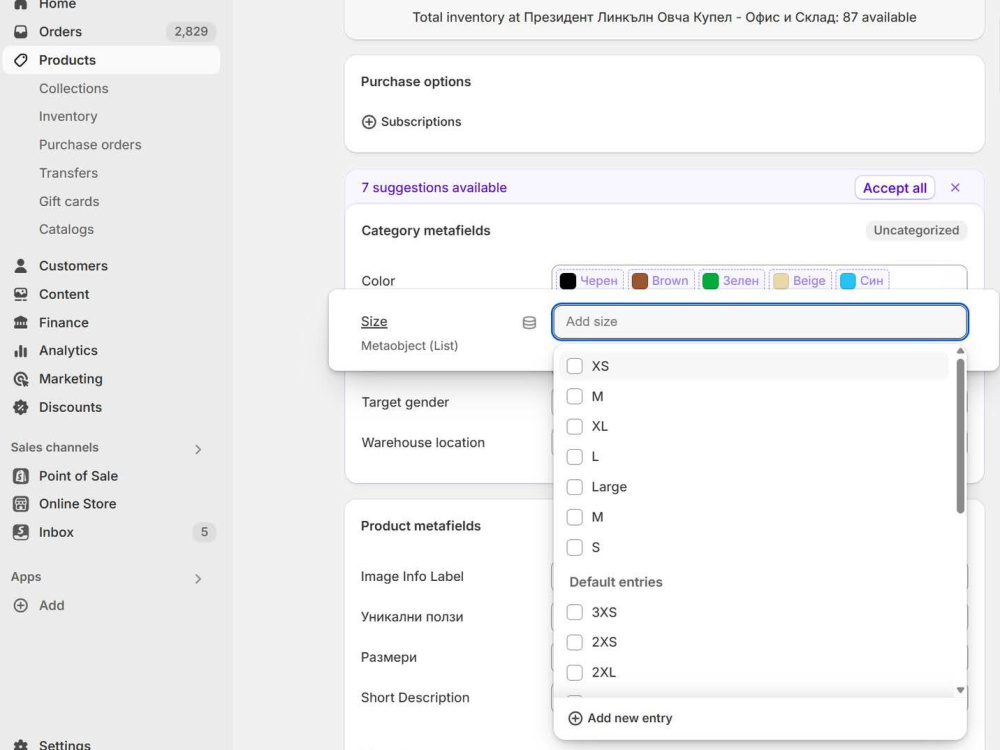Check the XL size checkbox

(x=575, y=426)
